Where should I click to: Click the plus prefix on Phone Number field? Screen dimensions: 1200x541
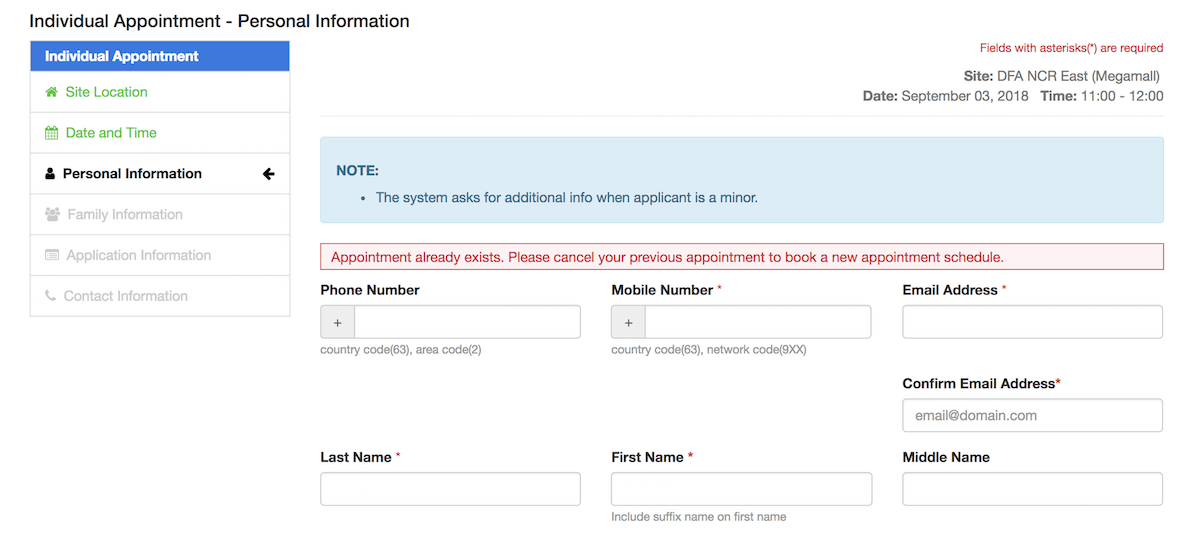click(337, 323)
